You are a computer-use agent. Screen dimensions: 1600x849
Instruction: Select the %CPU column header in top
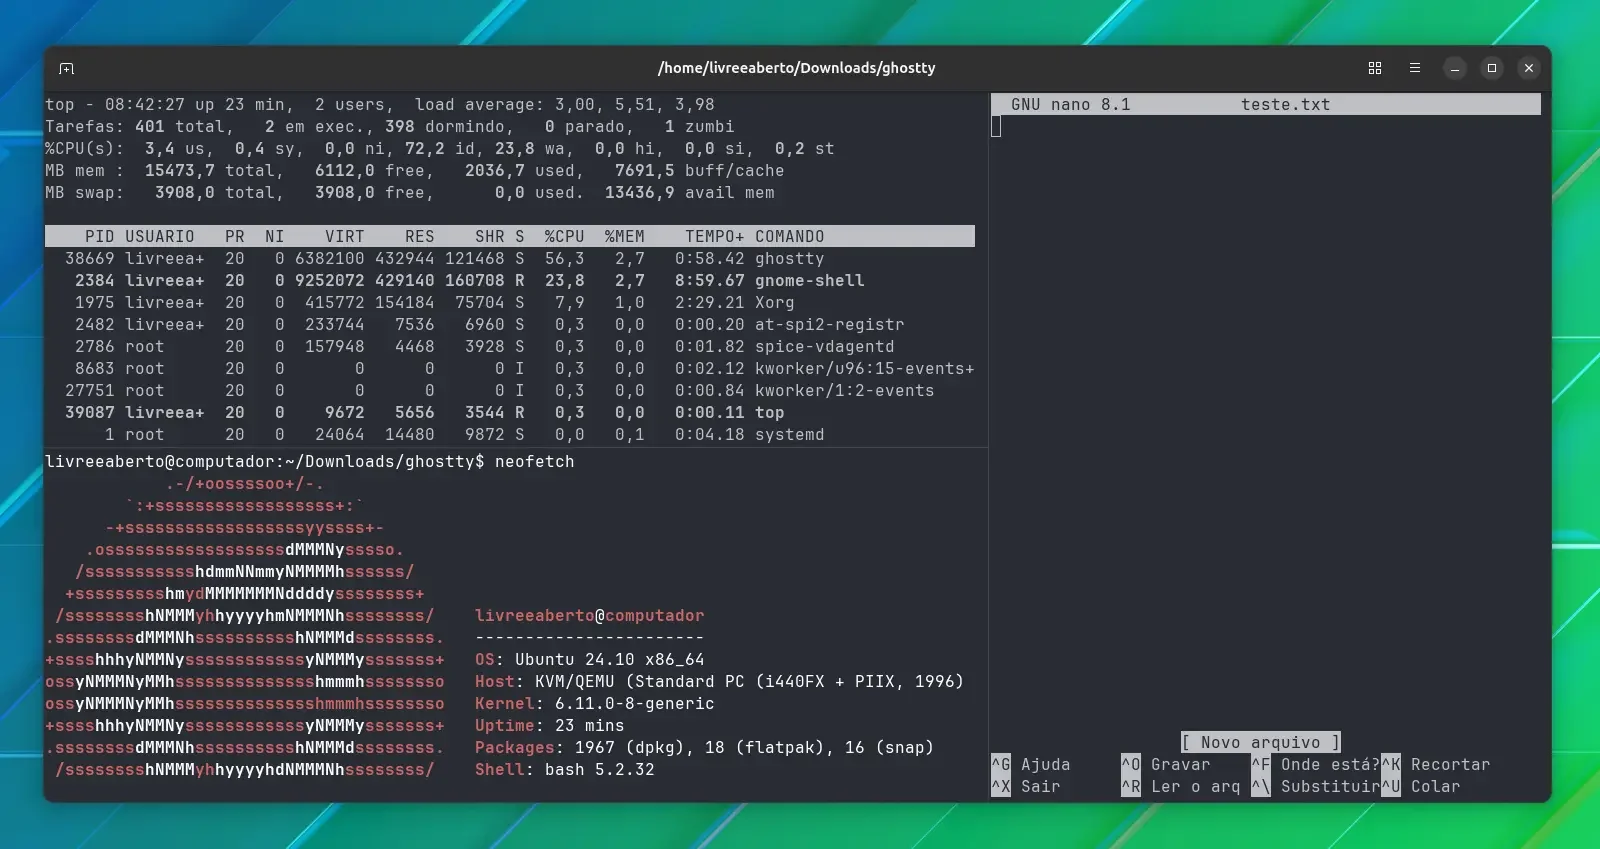point(565,237)
